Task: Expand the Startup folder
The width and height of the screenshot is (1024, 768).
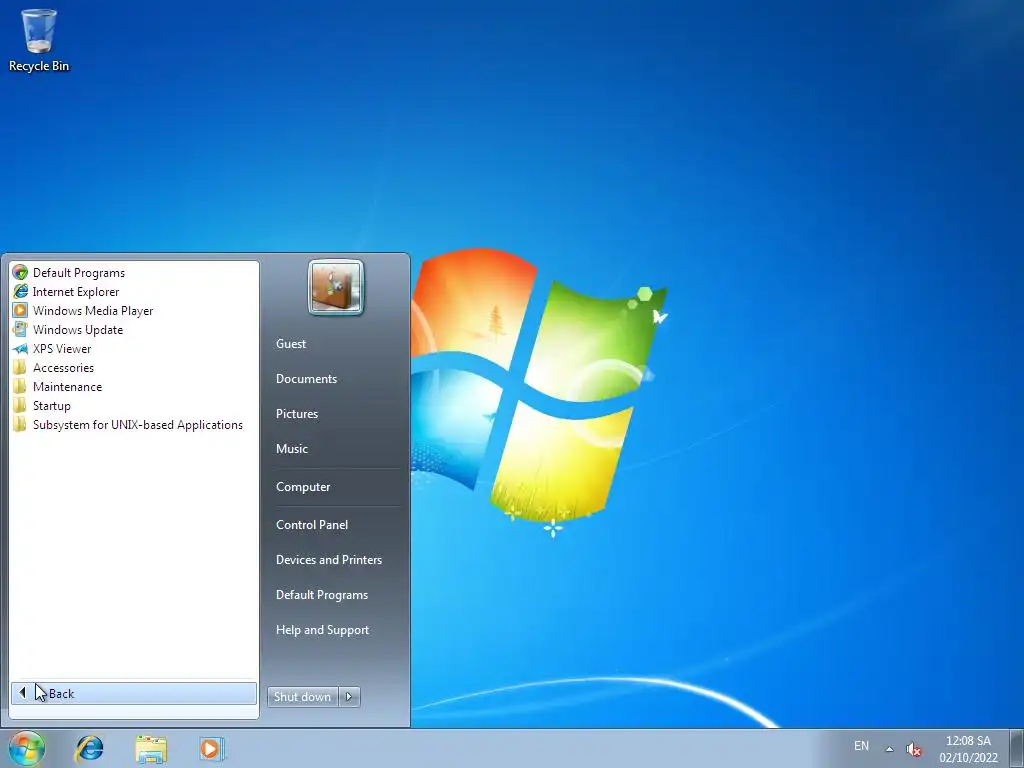Action: click(x=52, y=405)
